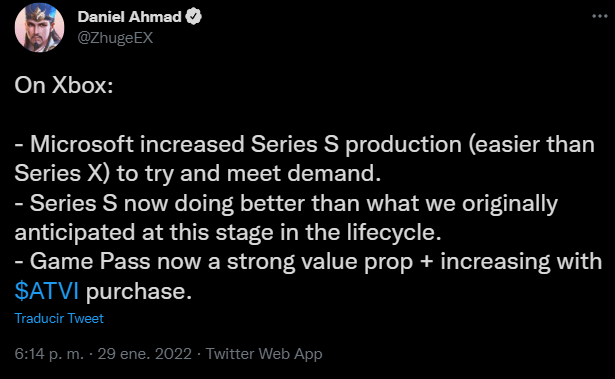Click the "Series X) to try and meet demand." line
This screenshot has width=615, height=379.
pos(198,173)
